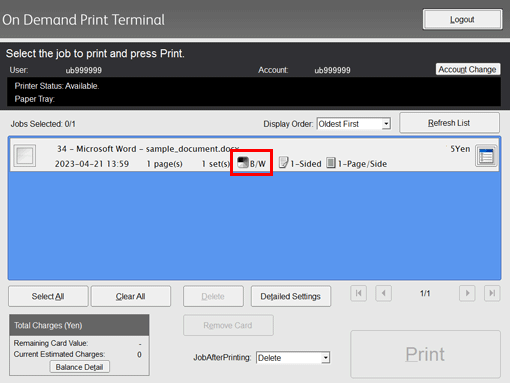This screenshot has width=510, height=383.
Task: Open Detailed Settings
Action: pos(291,296)
